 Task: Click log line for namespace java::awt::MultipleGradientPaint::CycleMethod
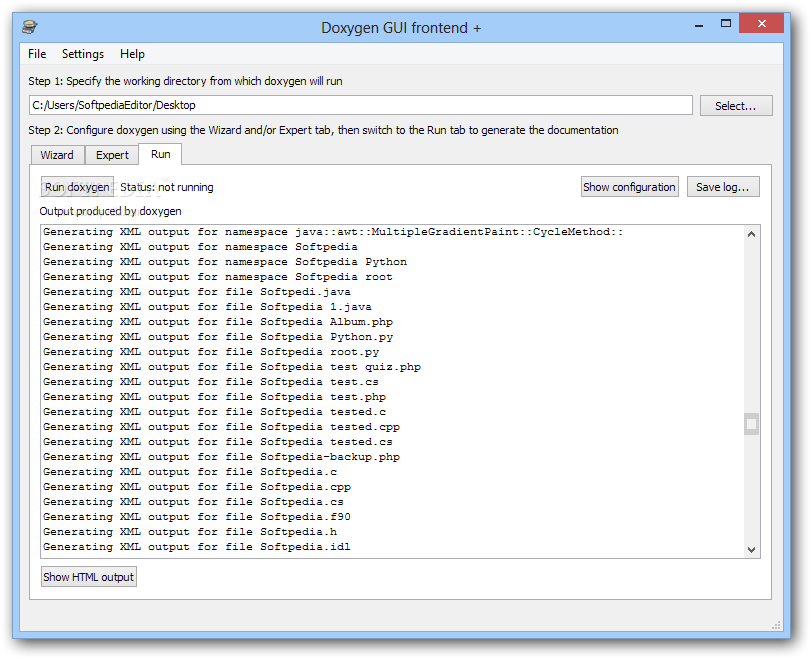tap(333, 232)
